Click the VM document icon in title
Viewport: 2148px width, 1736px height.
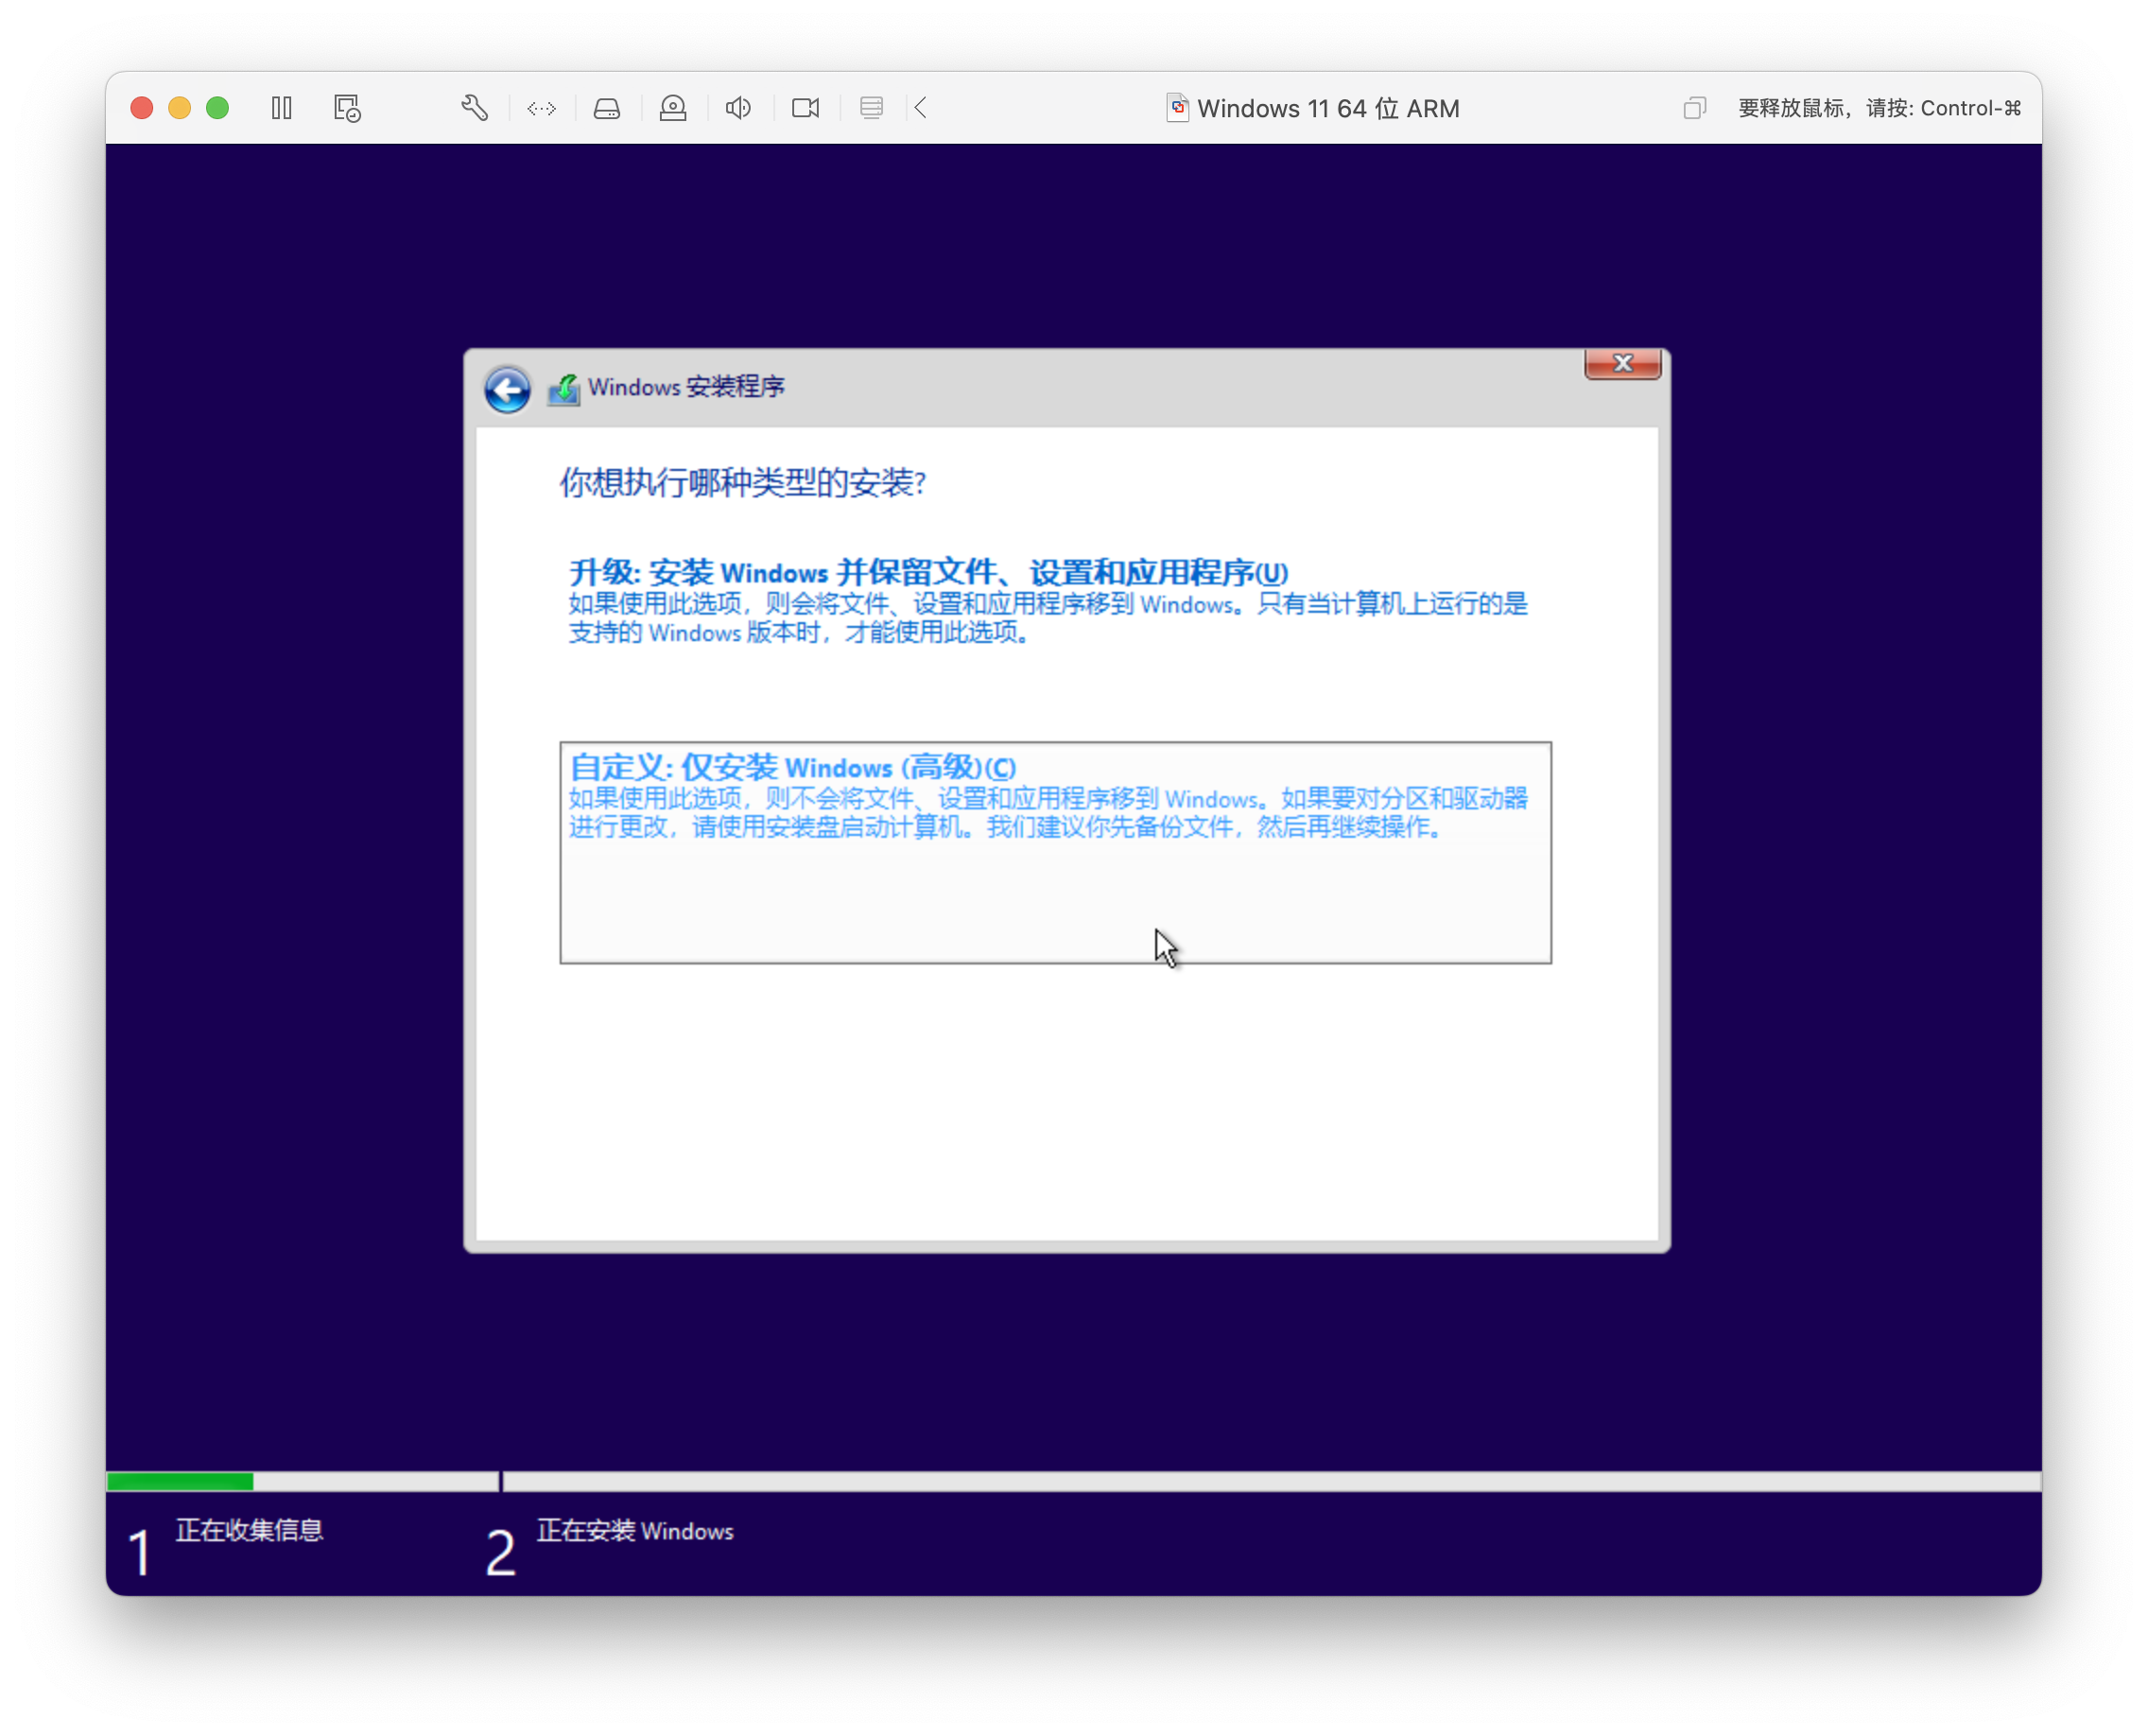tap(1177, 108)
